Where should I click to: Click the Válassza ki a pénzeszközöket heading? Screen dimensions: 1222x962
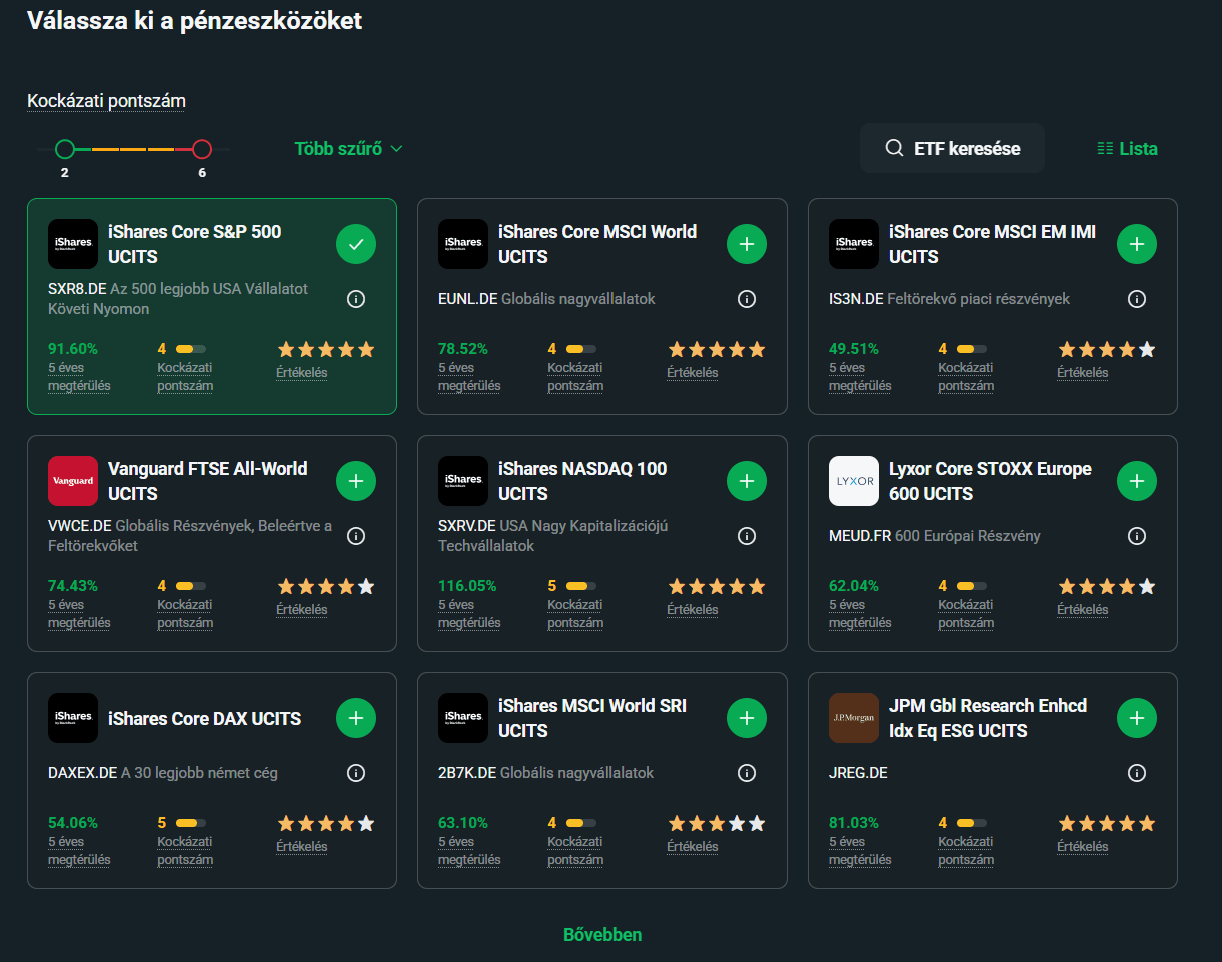[194, 20]
